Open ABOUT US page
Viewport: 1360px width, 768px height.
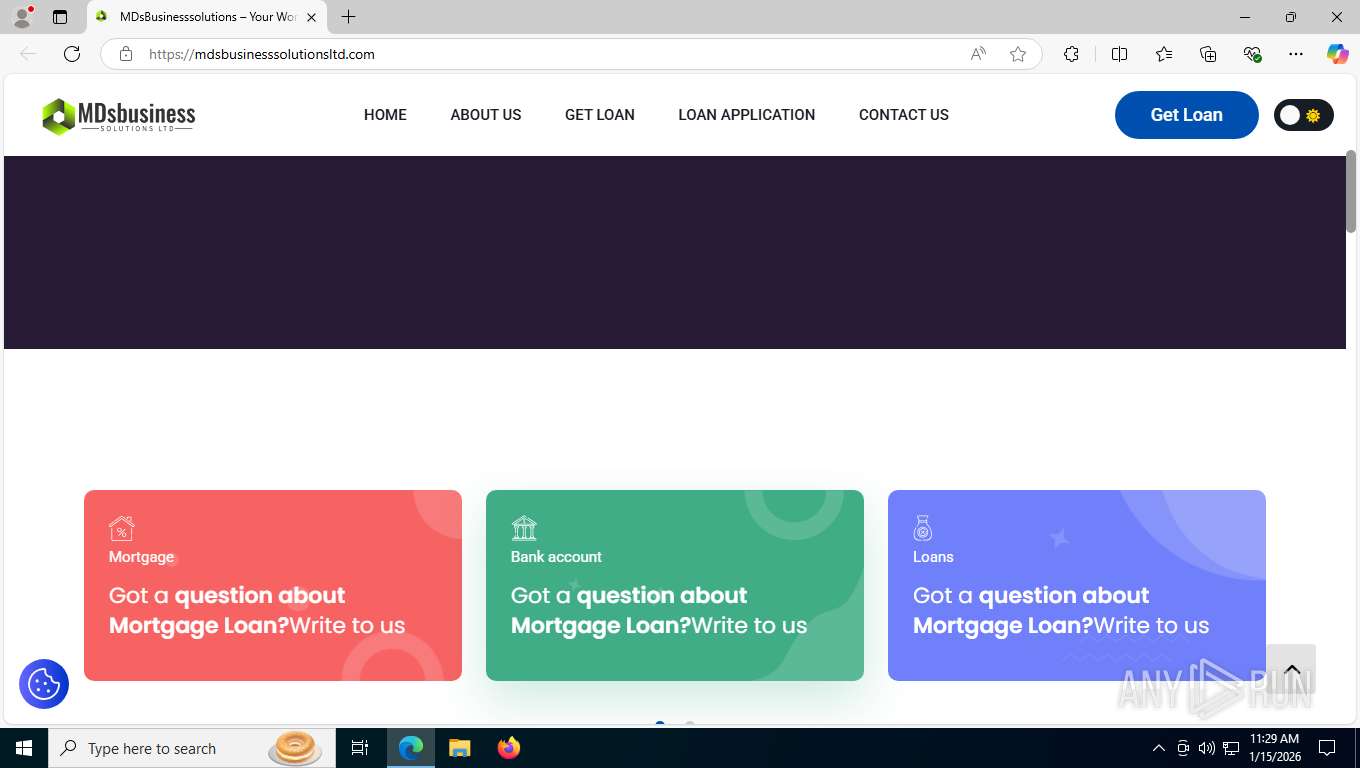pos(486,115)
